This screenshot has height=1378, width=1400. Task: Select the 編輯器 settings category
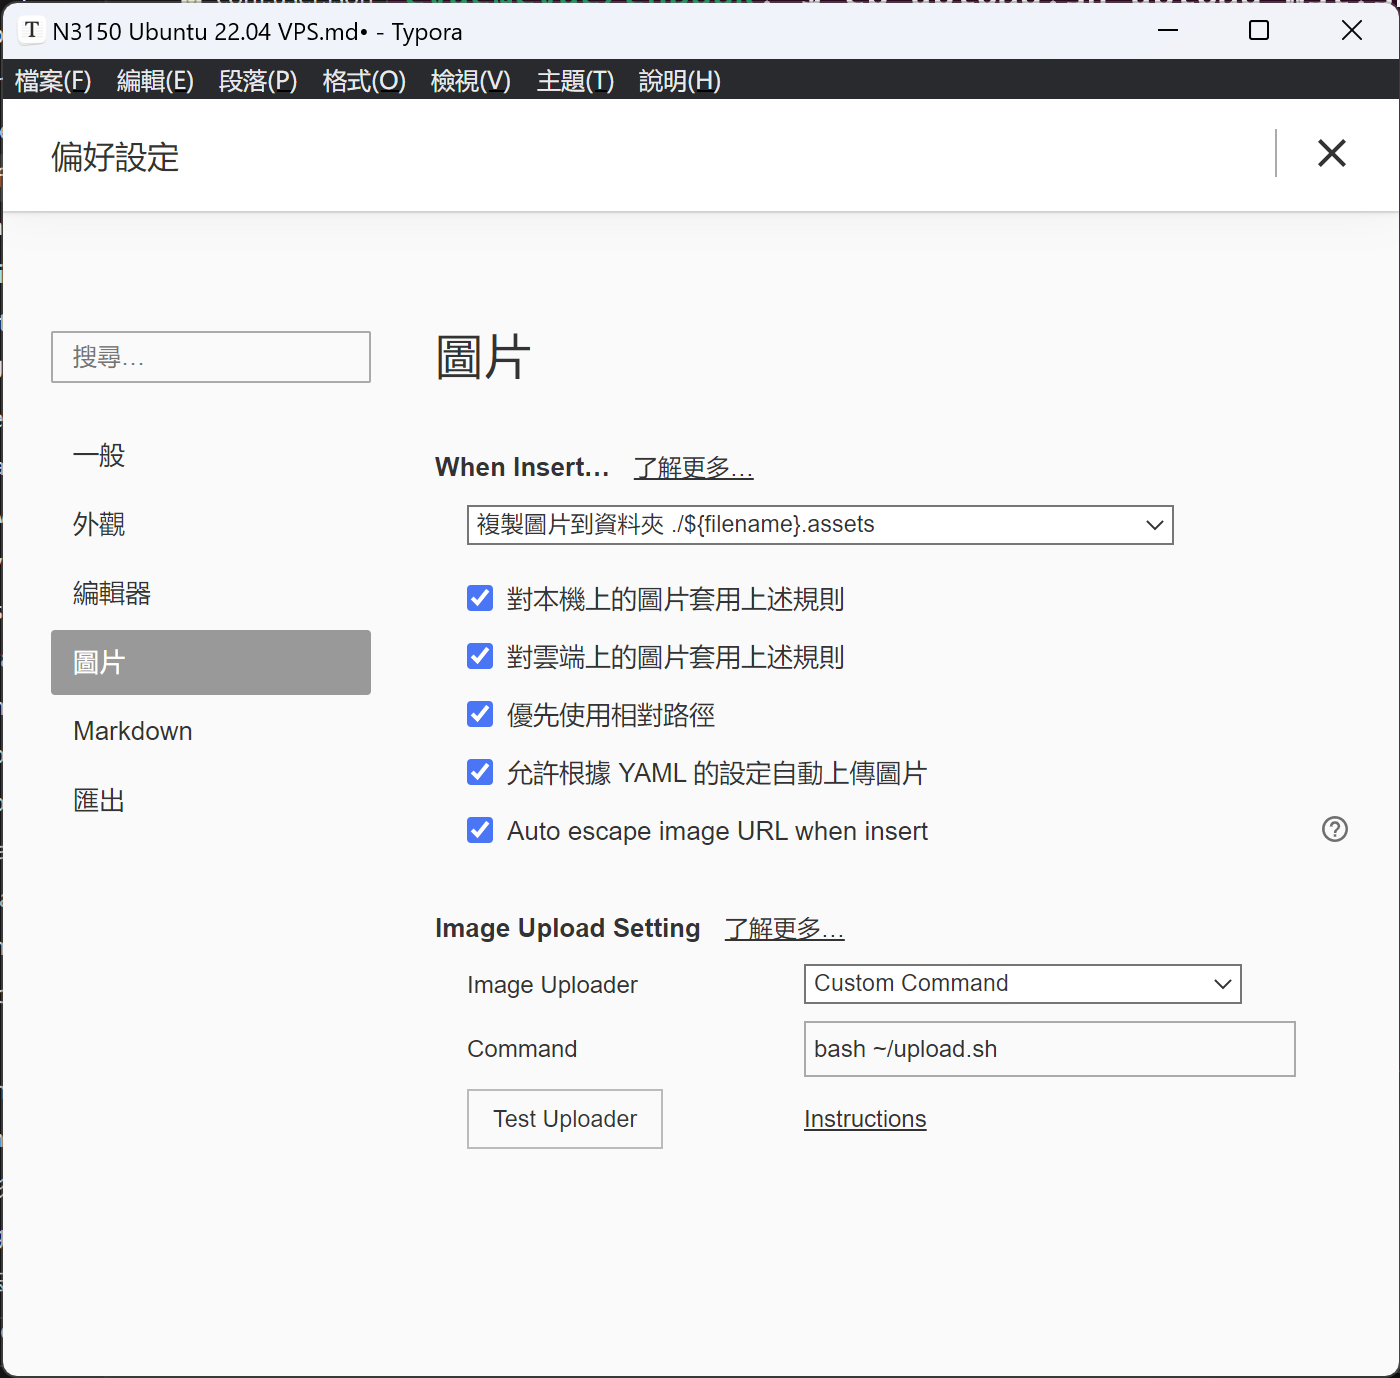tap(112, 594)
